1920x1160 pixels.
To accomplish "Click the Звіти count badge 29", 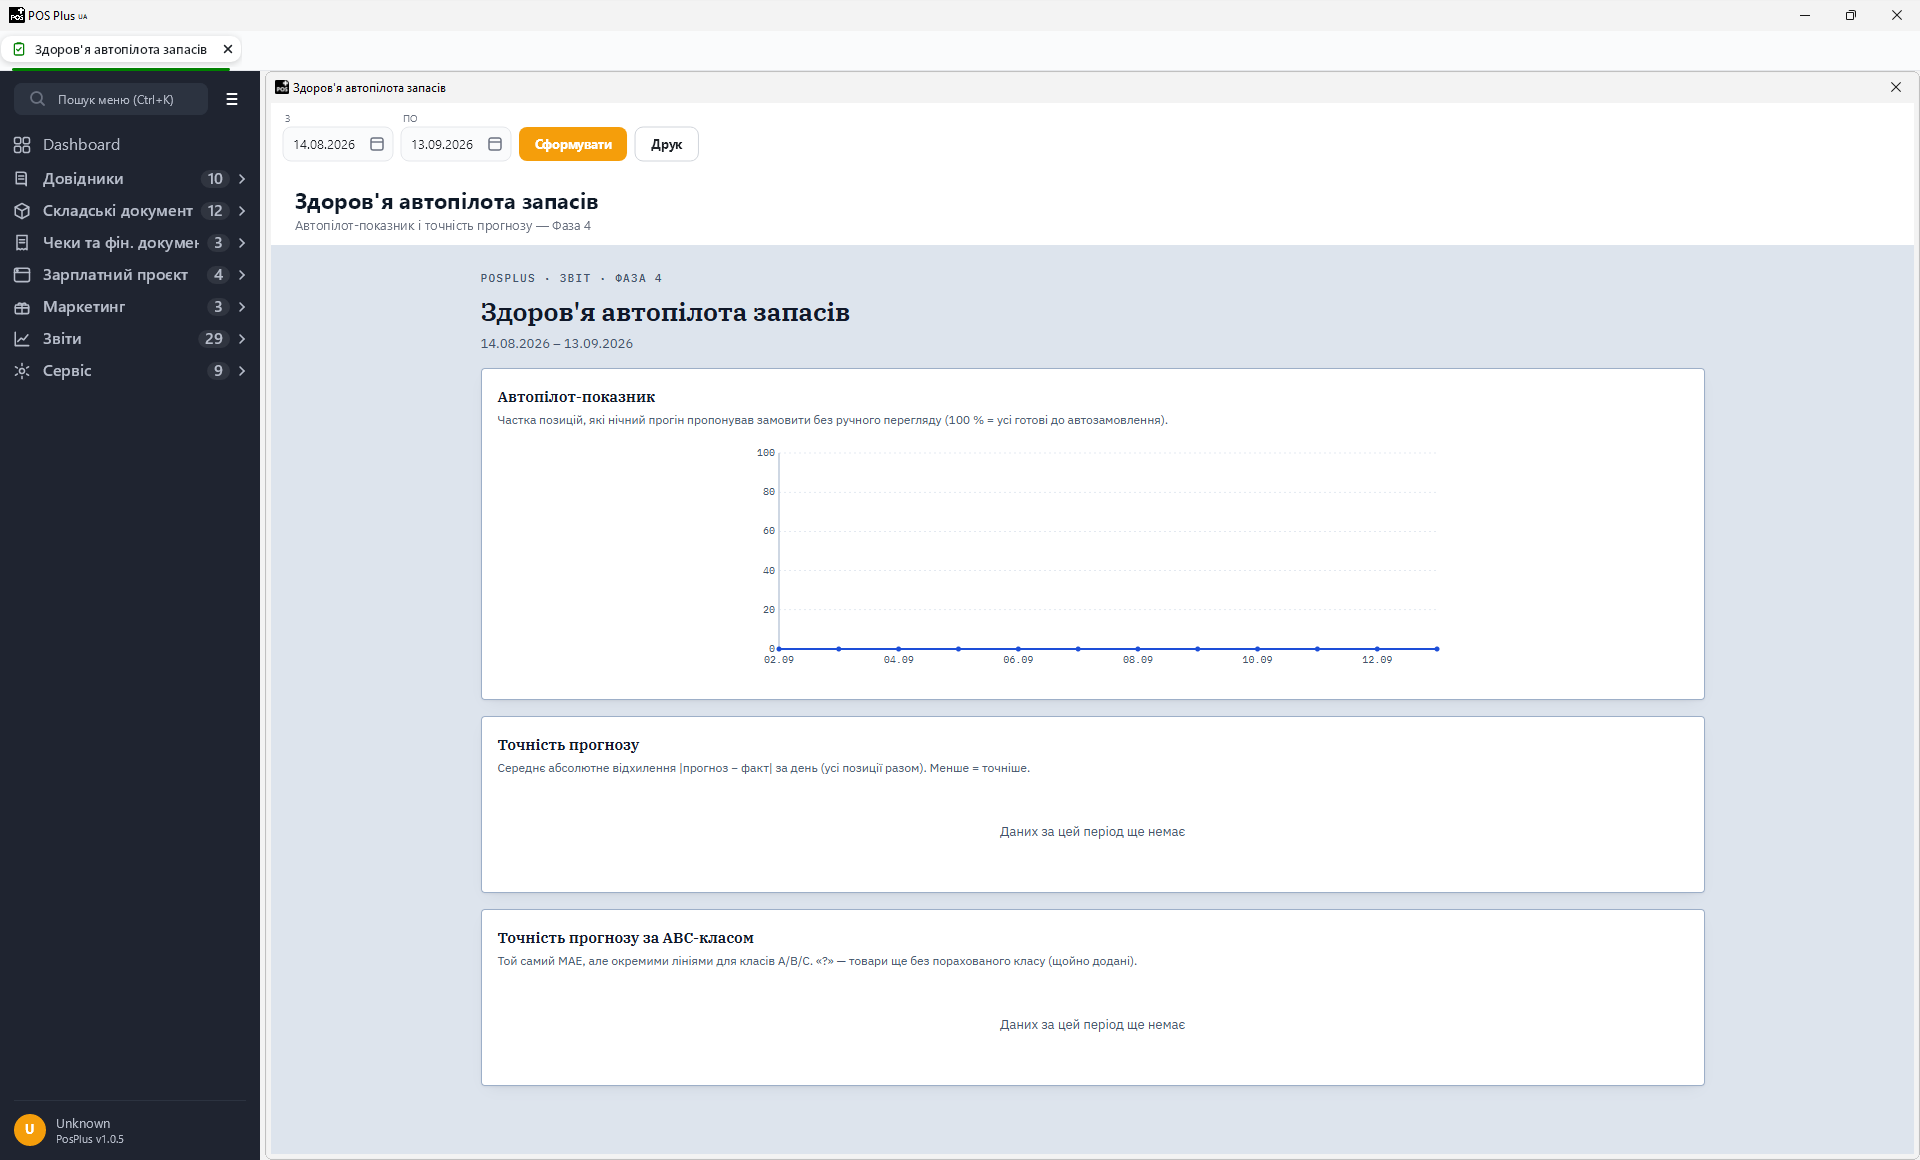I will click(214, 339).
